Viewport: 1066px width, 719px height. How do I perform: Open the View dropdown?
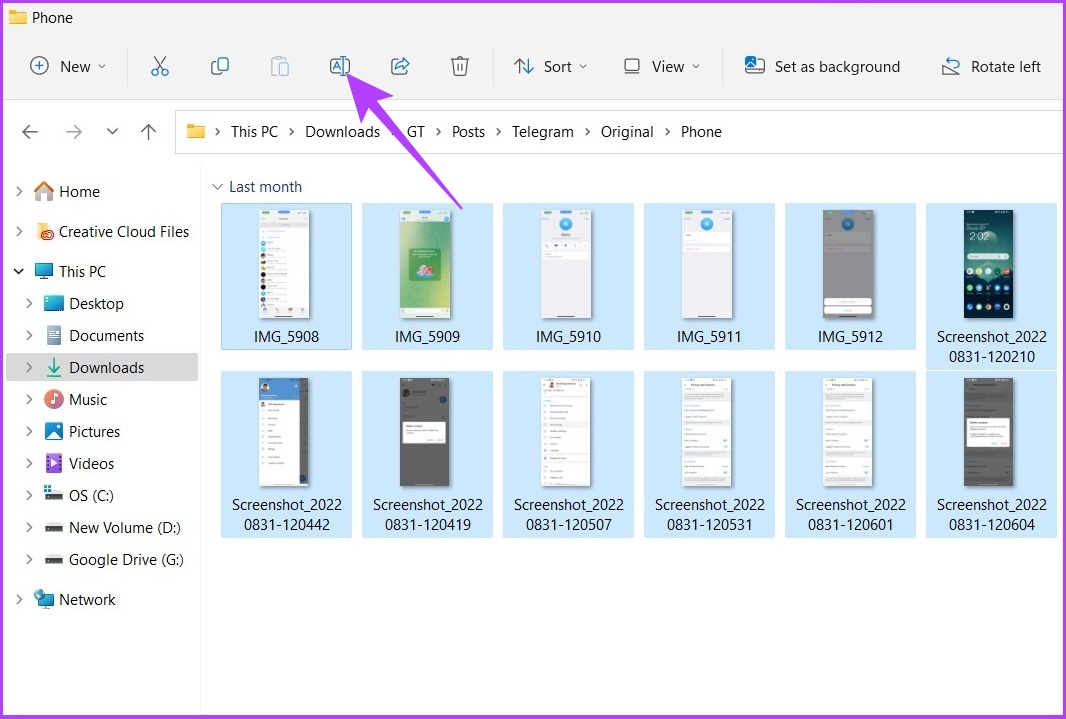661,67
